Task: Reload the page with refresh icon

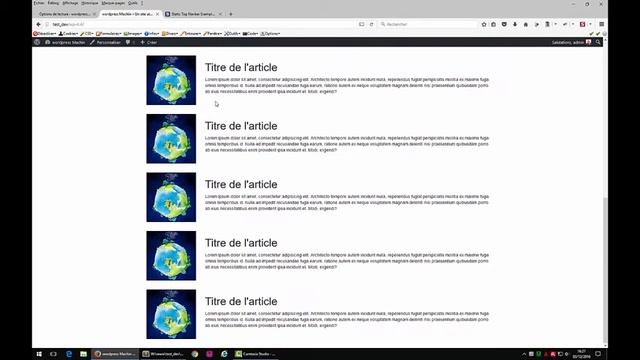Action: 371,24
